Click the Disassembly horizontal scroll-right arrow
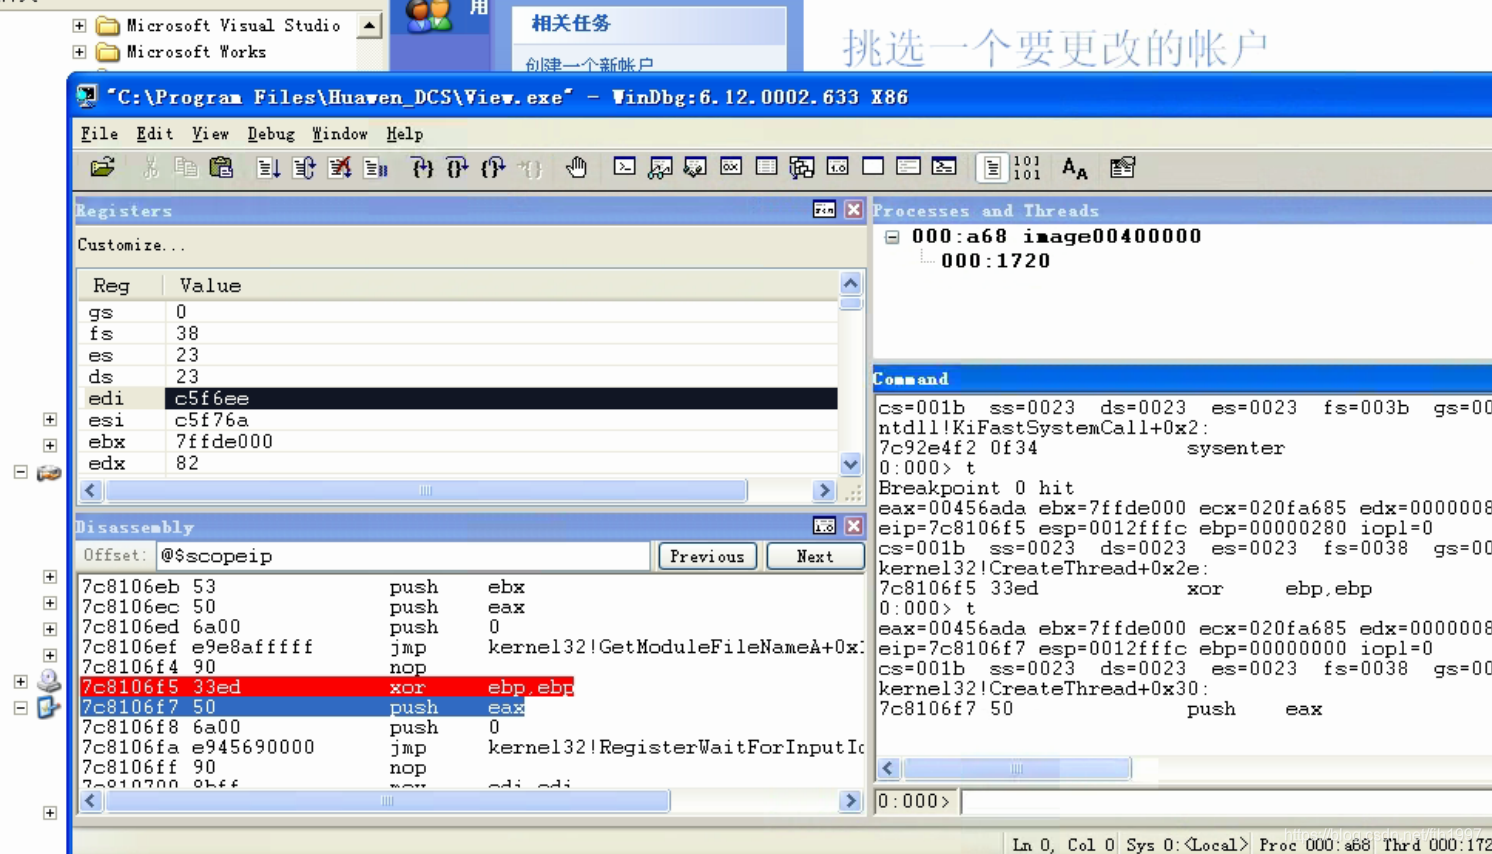The height and width of the screenshot is (854, 1492). [x=850, y=801]
